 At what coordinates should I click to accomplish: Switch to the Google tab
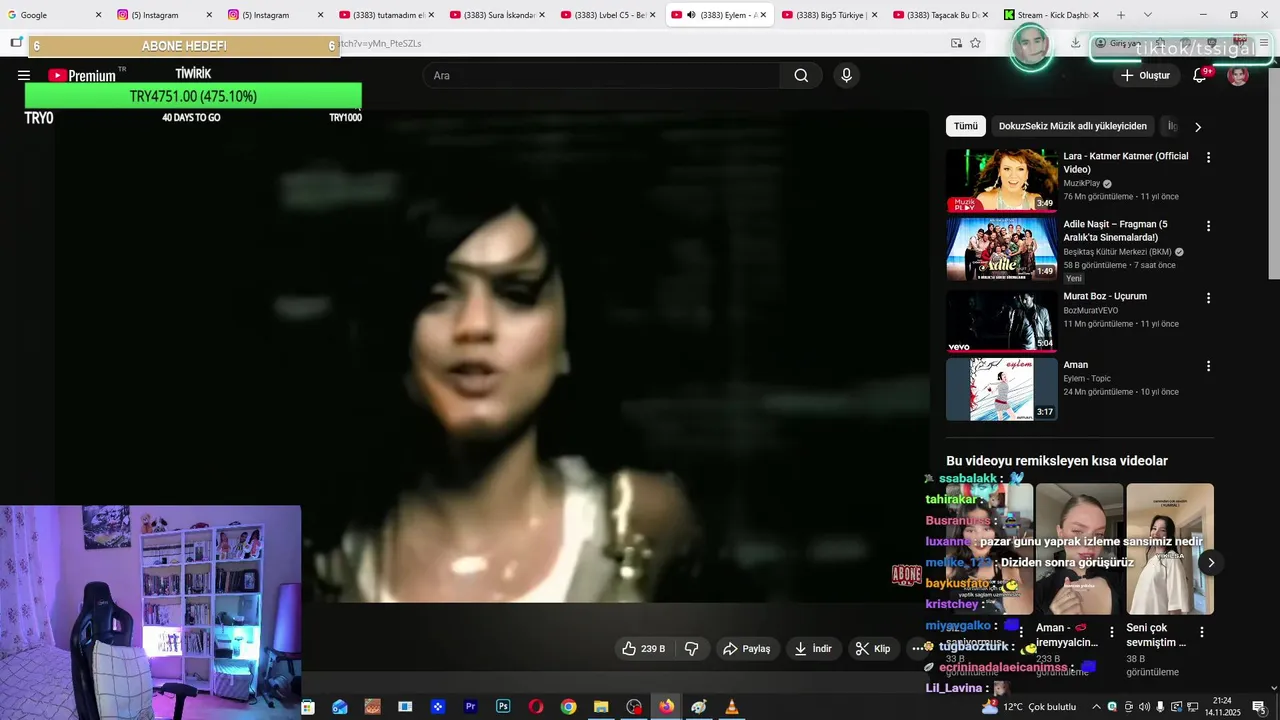click(x=55, y=15)
